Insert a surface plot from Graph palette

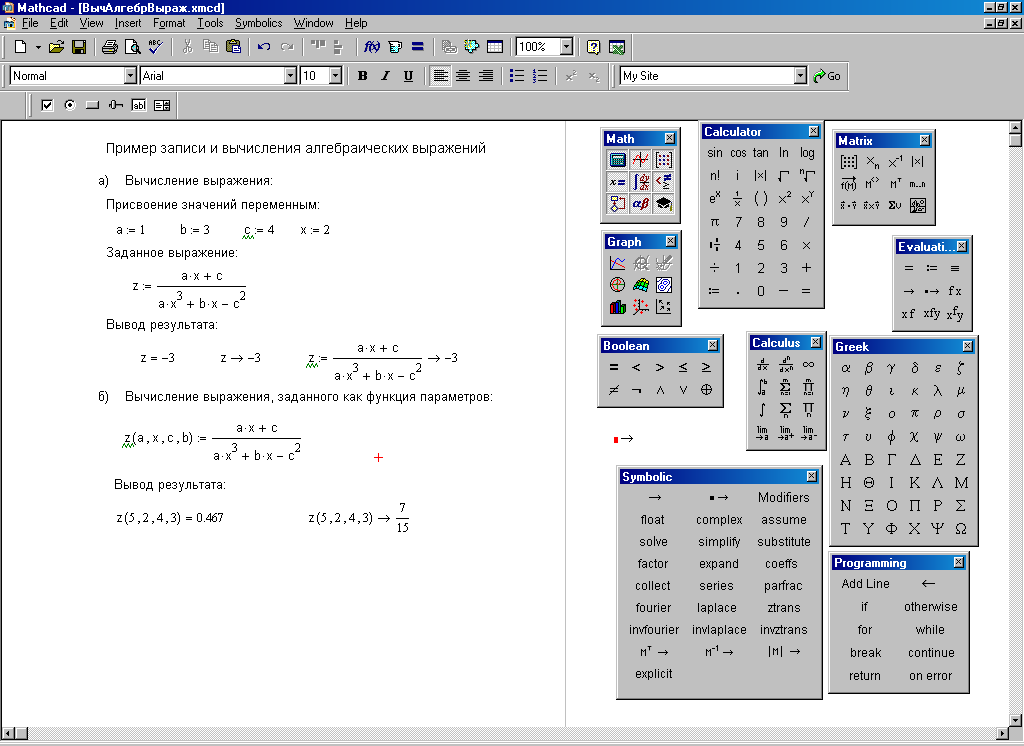point(641,285)
